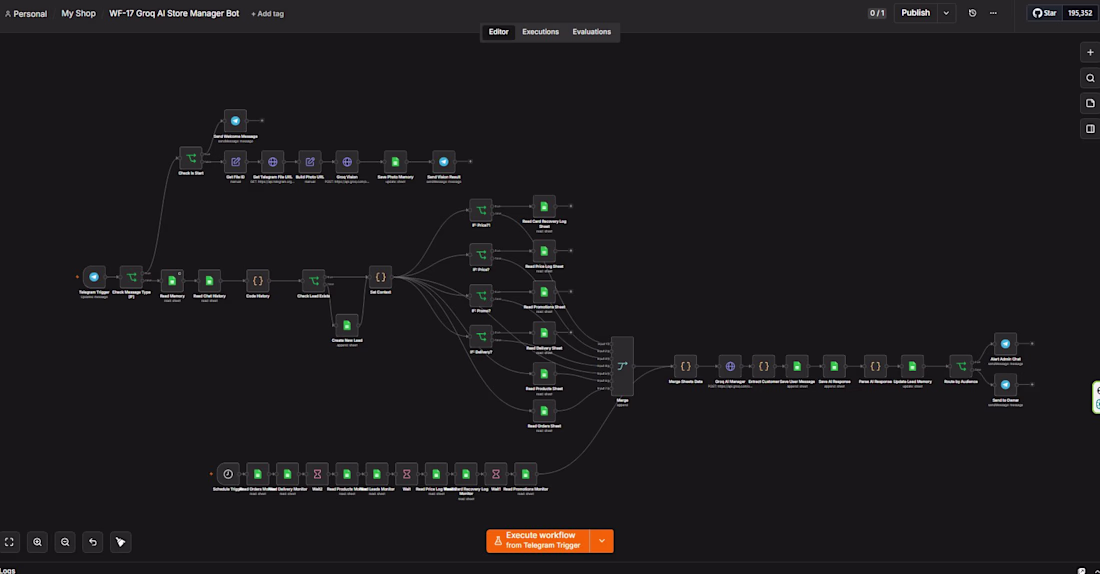Expand the Publish dropdown arrow

946,13
